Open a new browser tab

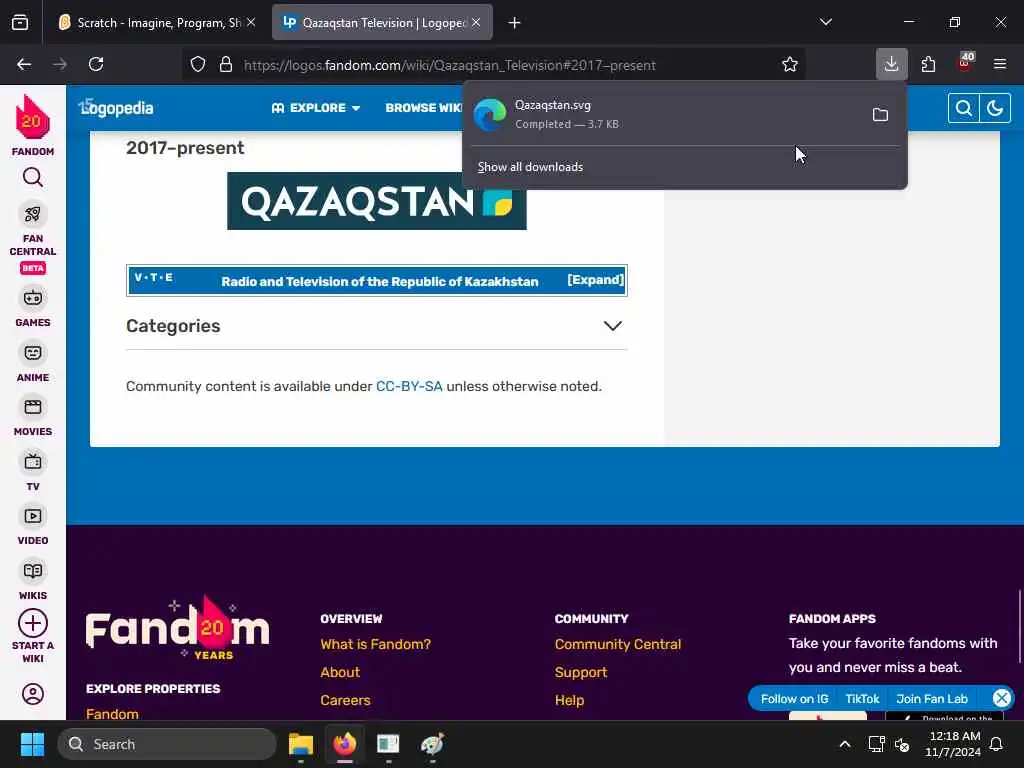515,23
